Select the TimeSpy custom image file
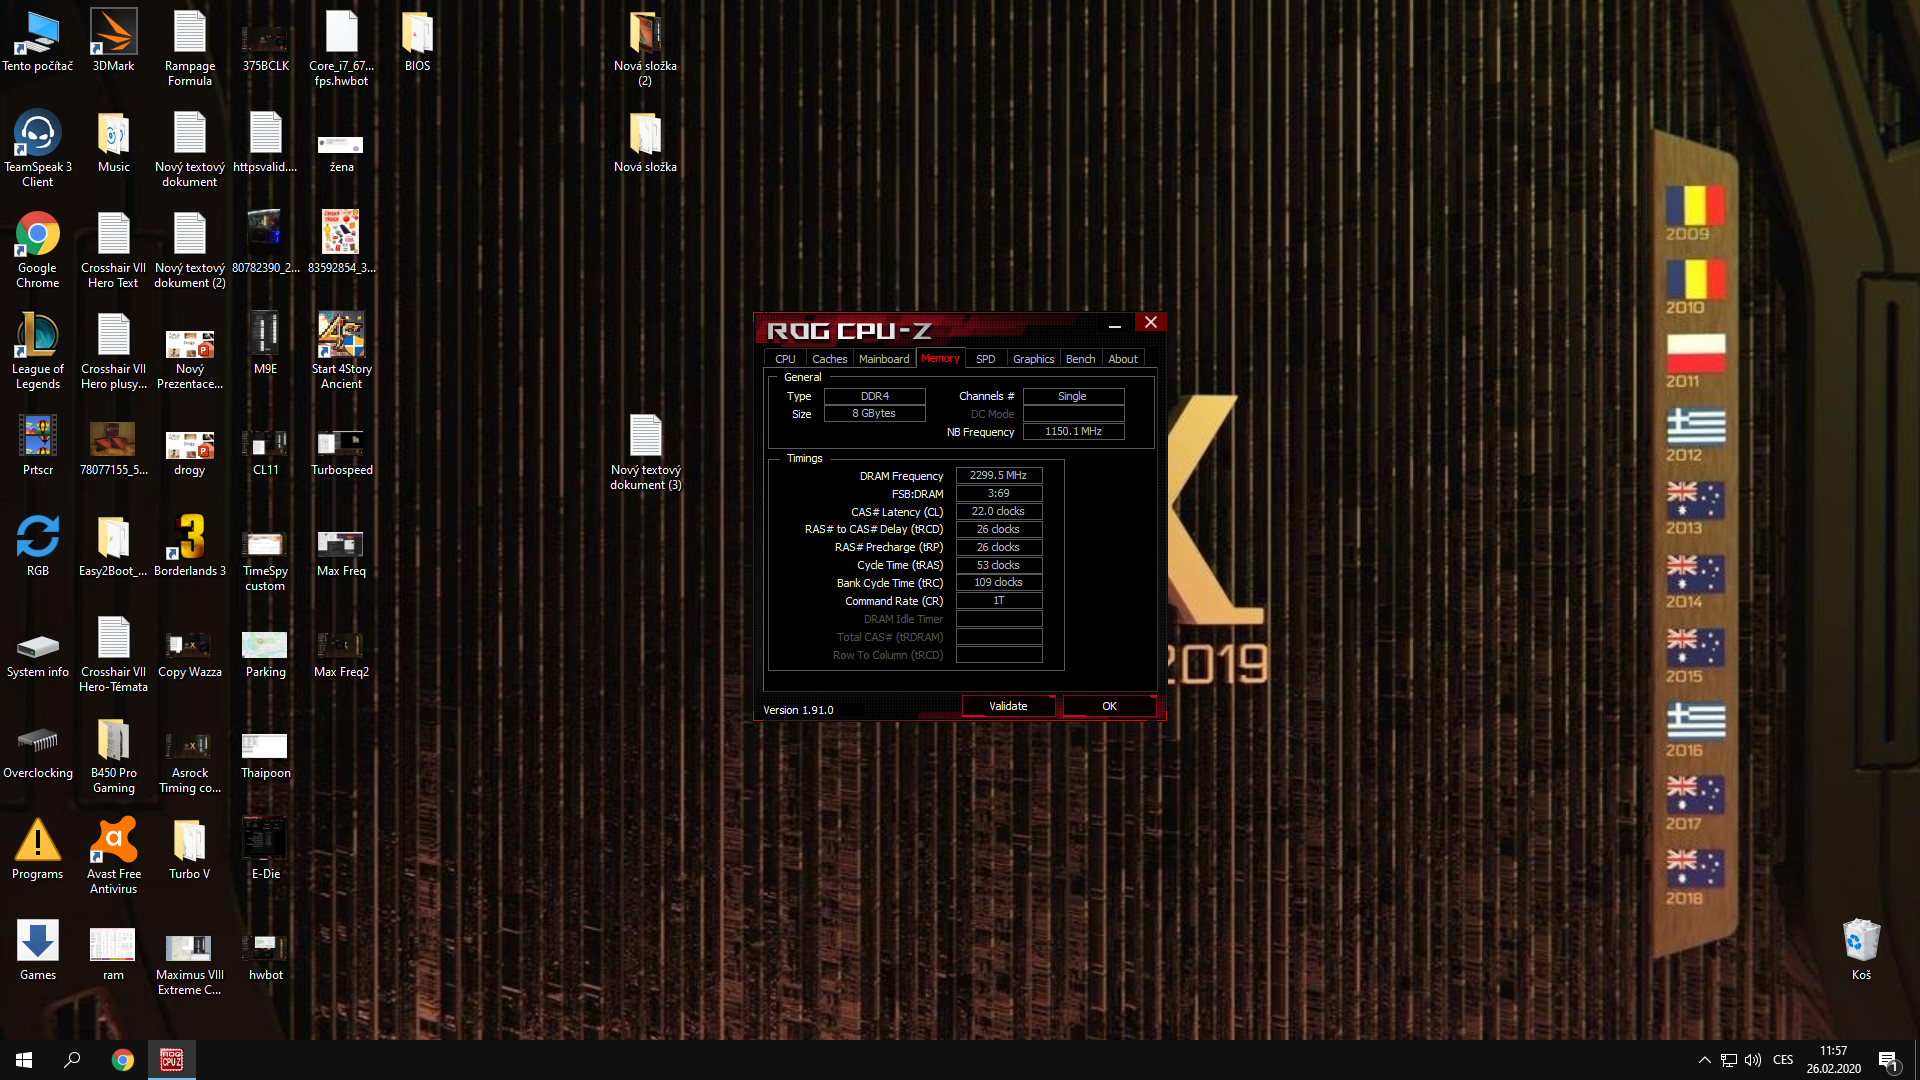The width and height of the screenshot is (1920, 1080). (x=265, y=560)
